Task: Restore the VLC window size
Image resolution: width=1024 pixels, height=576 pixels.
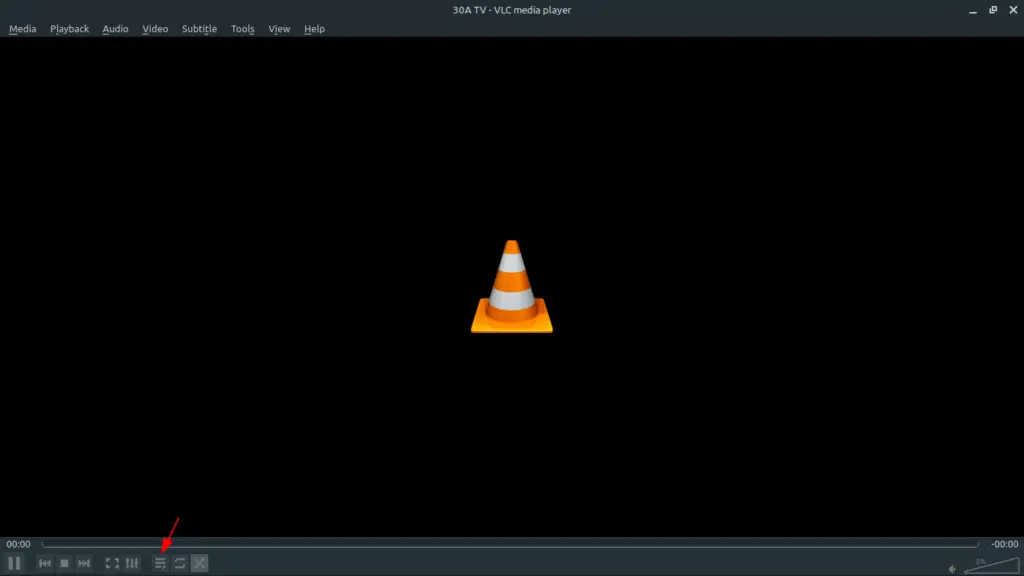Action: (993, 10)
